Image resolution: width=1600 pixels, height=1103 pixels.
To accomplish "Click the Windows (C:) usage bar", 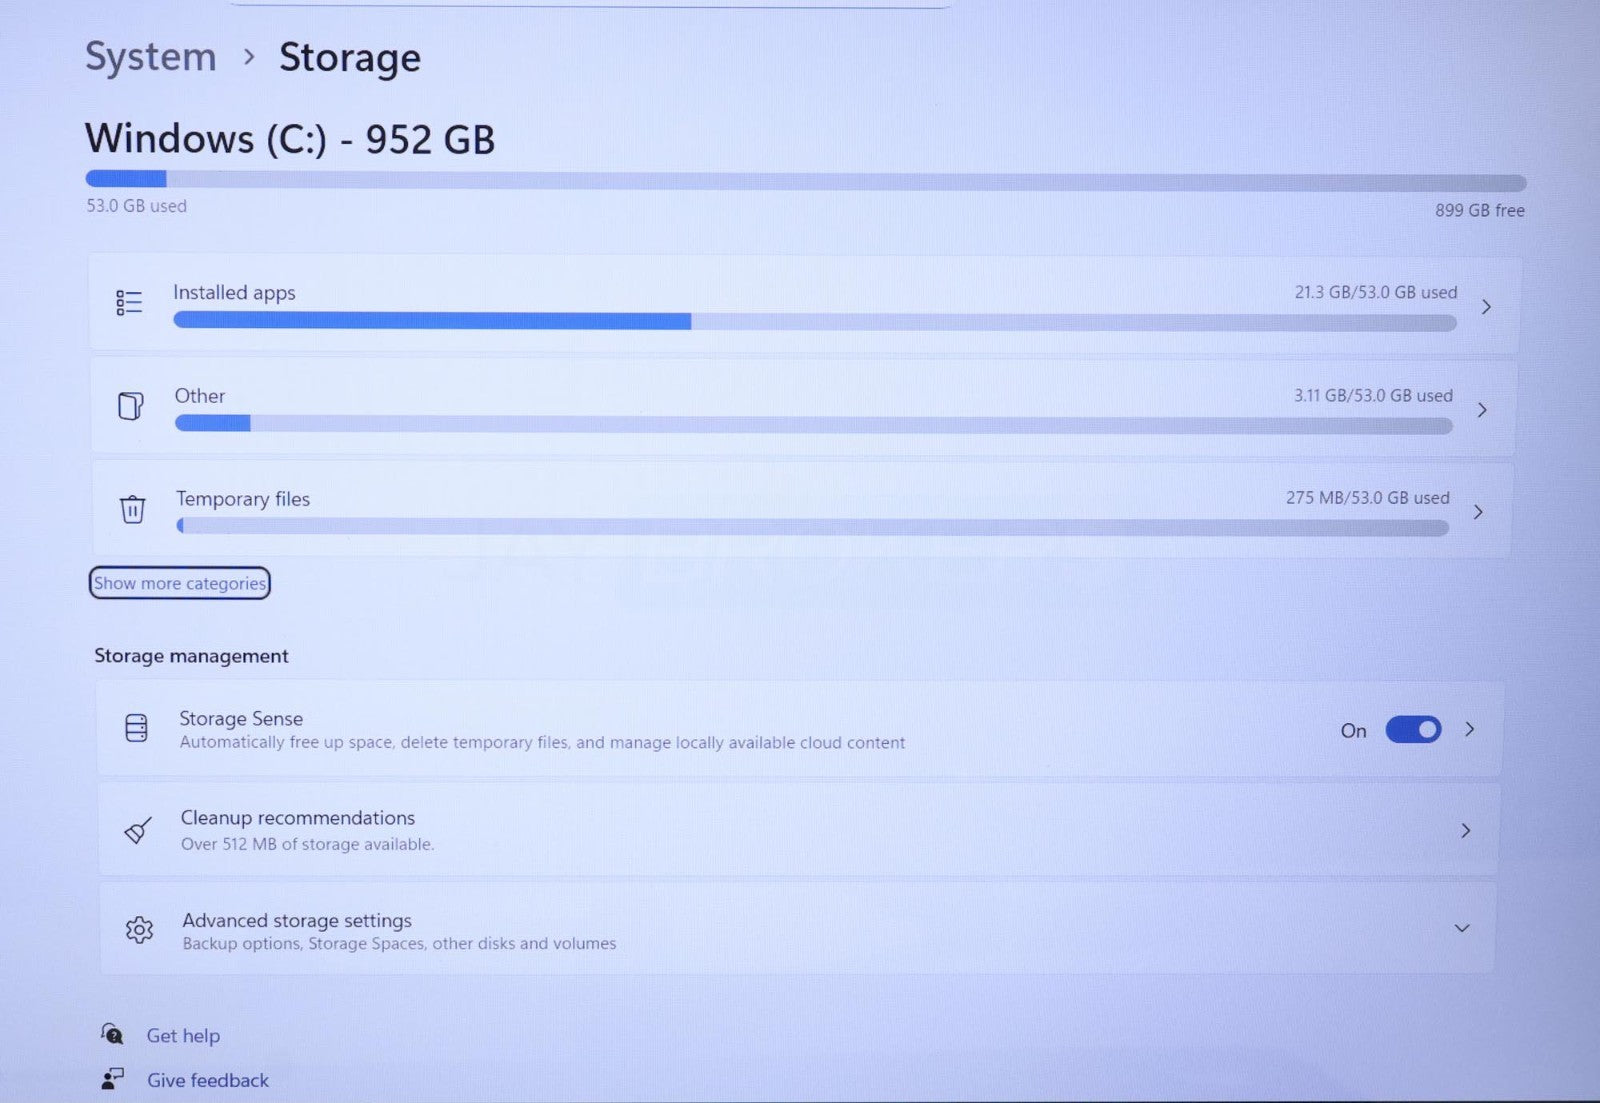I will pos(805,181).
